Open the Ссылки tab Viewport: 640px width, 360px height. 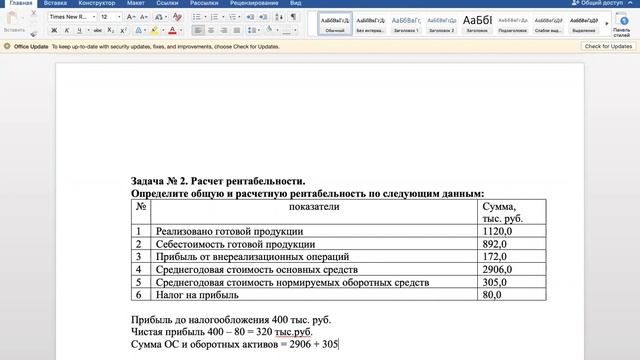coord(167,3)
